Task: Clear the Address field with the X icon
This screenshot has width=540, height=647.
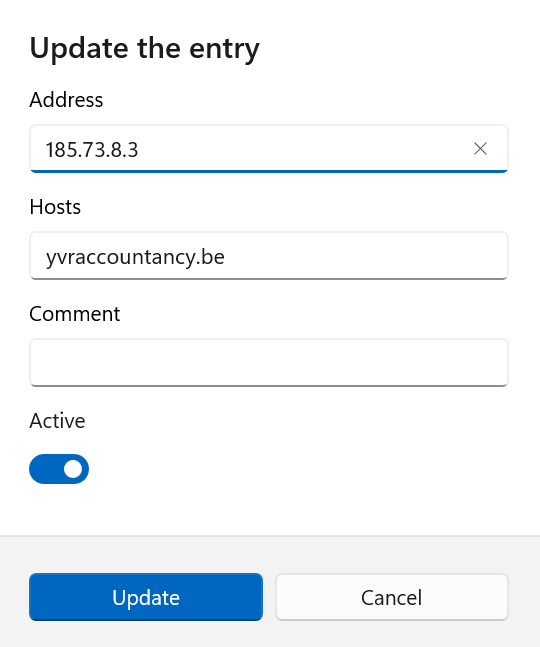Action: click(x=480, y=149)
